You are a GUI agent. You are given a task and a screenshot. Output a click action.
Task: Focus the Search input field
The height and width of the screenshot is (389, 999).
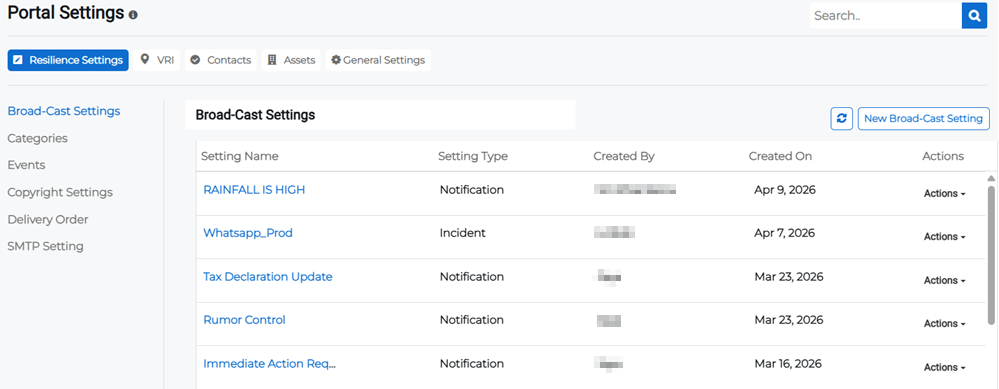tap(886, 15)
